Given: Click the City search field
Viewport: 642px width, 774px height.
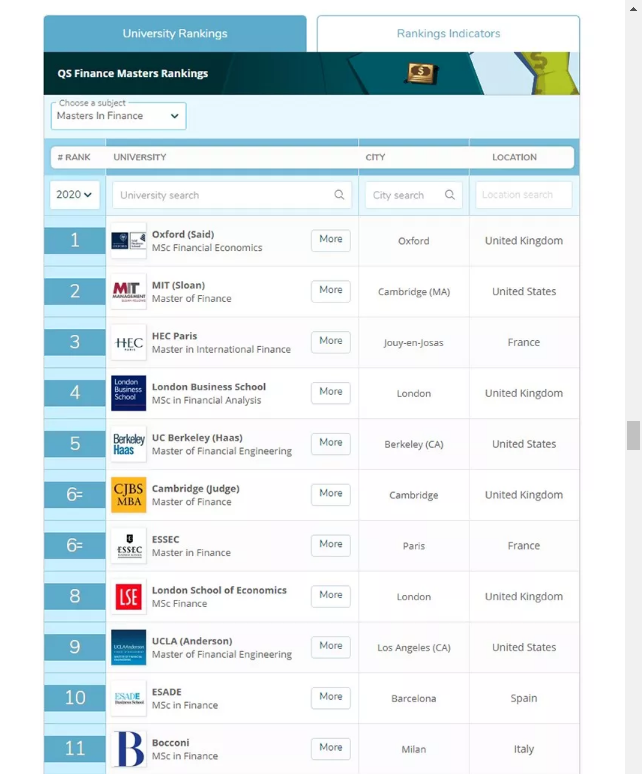Looking at the screenshot, I should (414, 195).
